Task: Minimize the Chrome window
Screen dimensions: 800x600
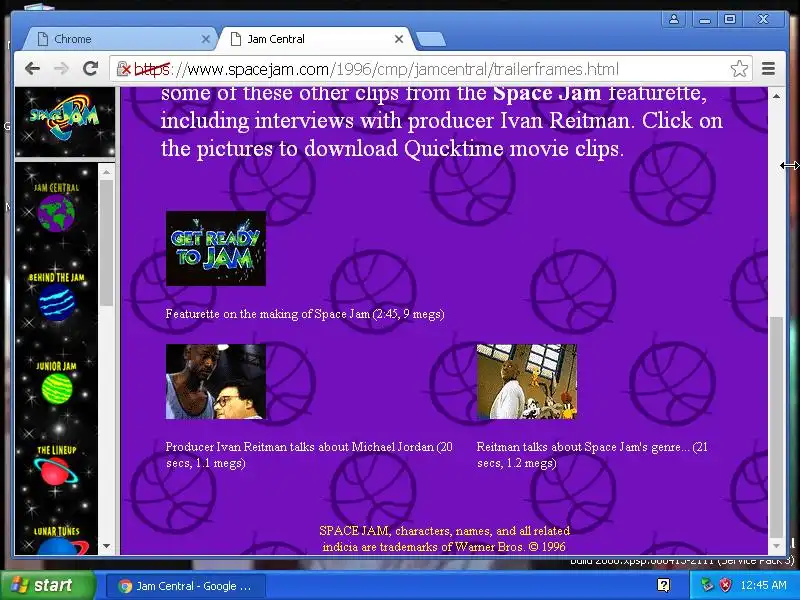Action: (x=705, y=19)
